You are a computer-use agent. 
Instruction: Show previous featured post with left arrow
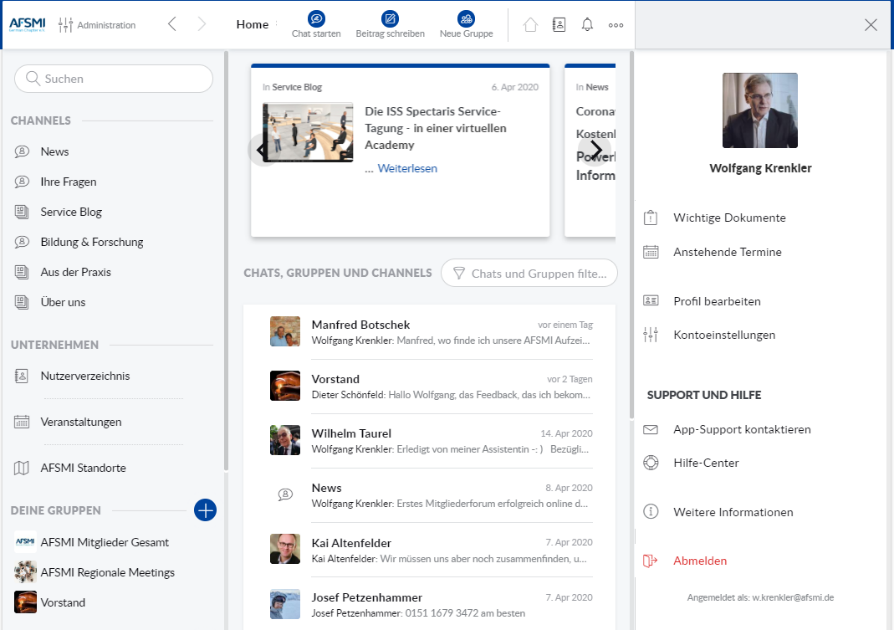(x=262, y=151)
